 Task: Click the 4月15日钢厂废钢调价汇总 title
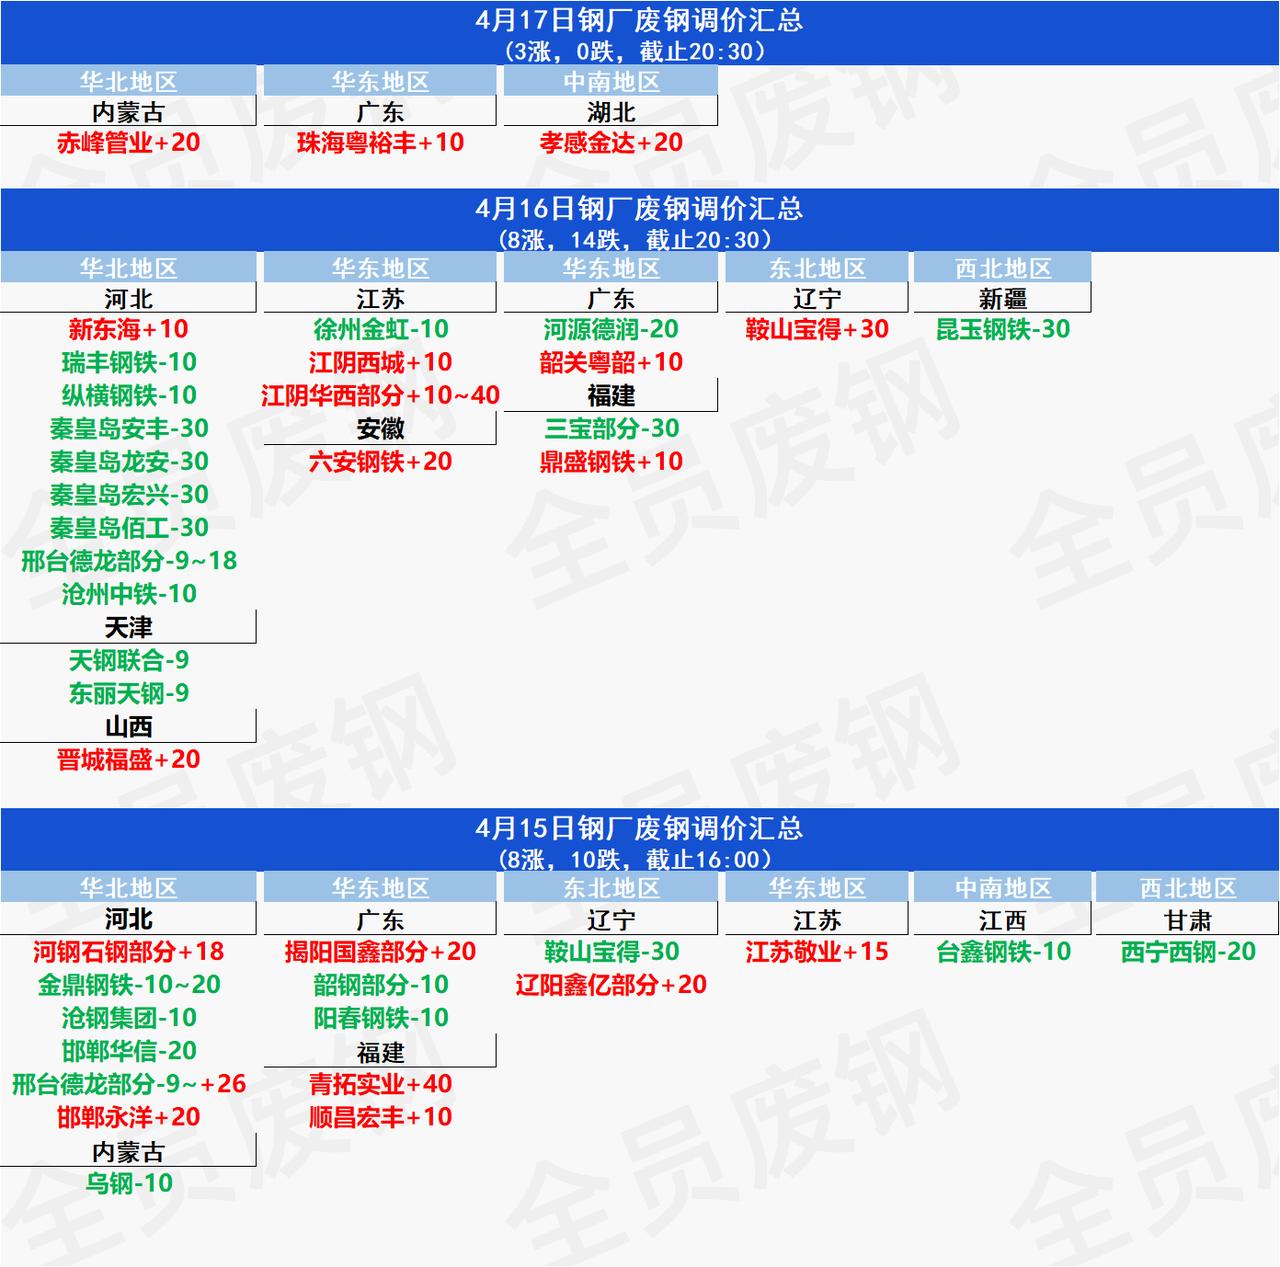point(639,828)
